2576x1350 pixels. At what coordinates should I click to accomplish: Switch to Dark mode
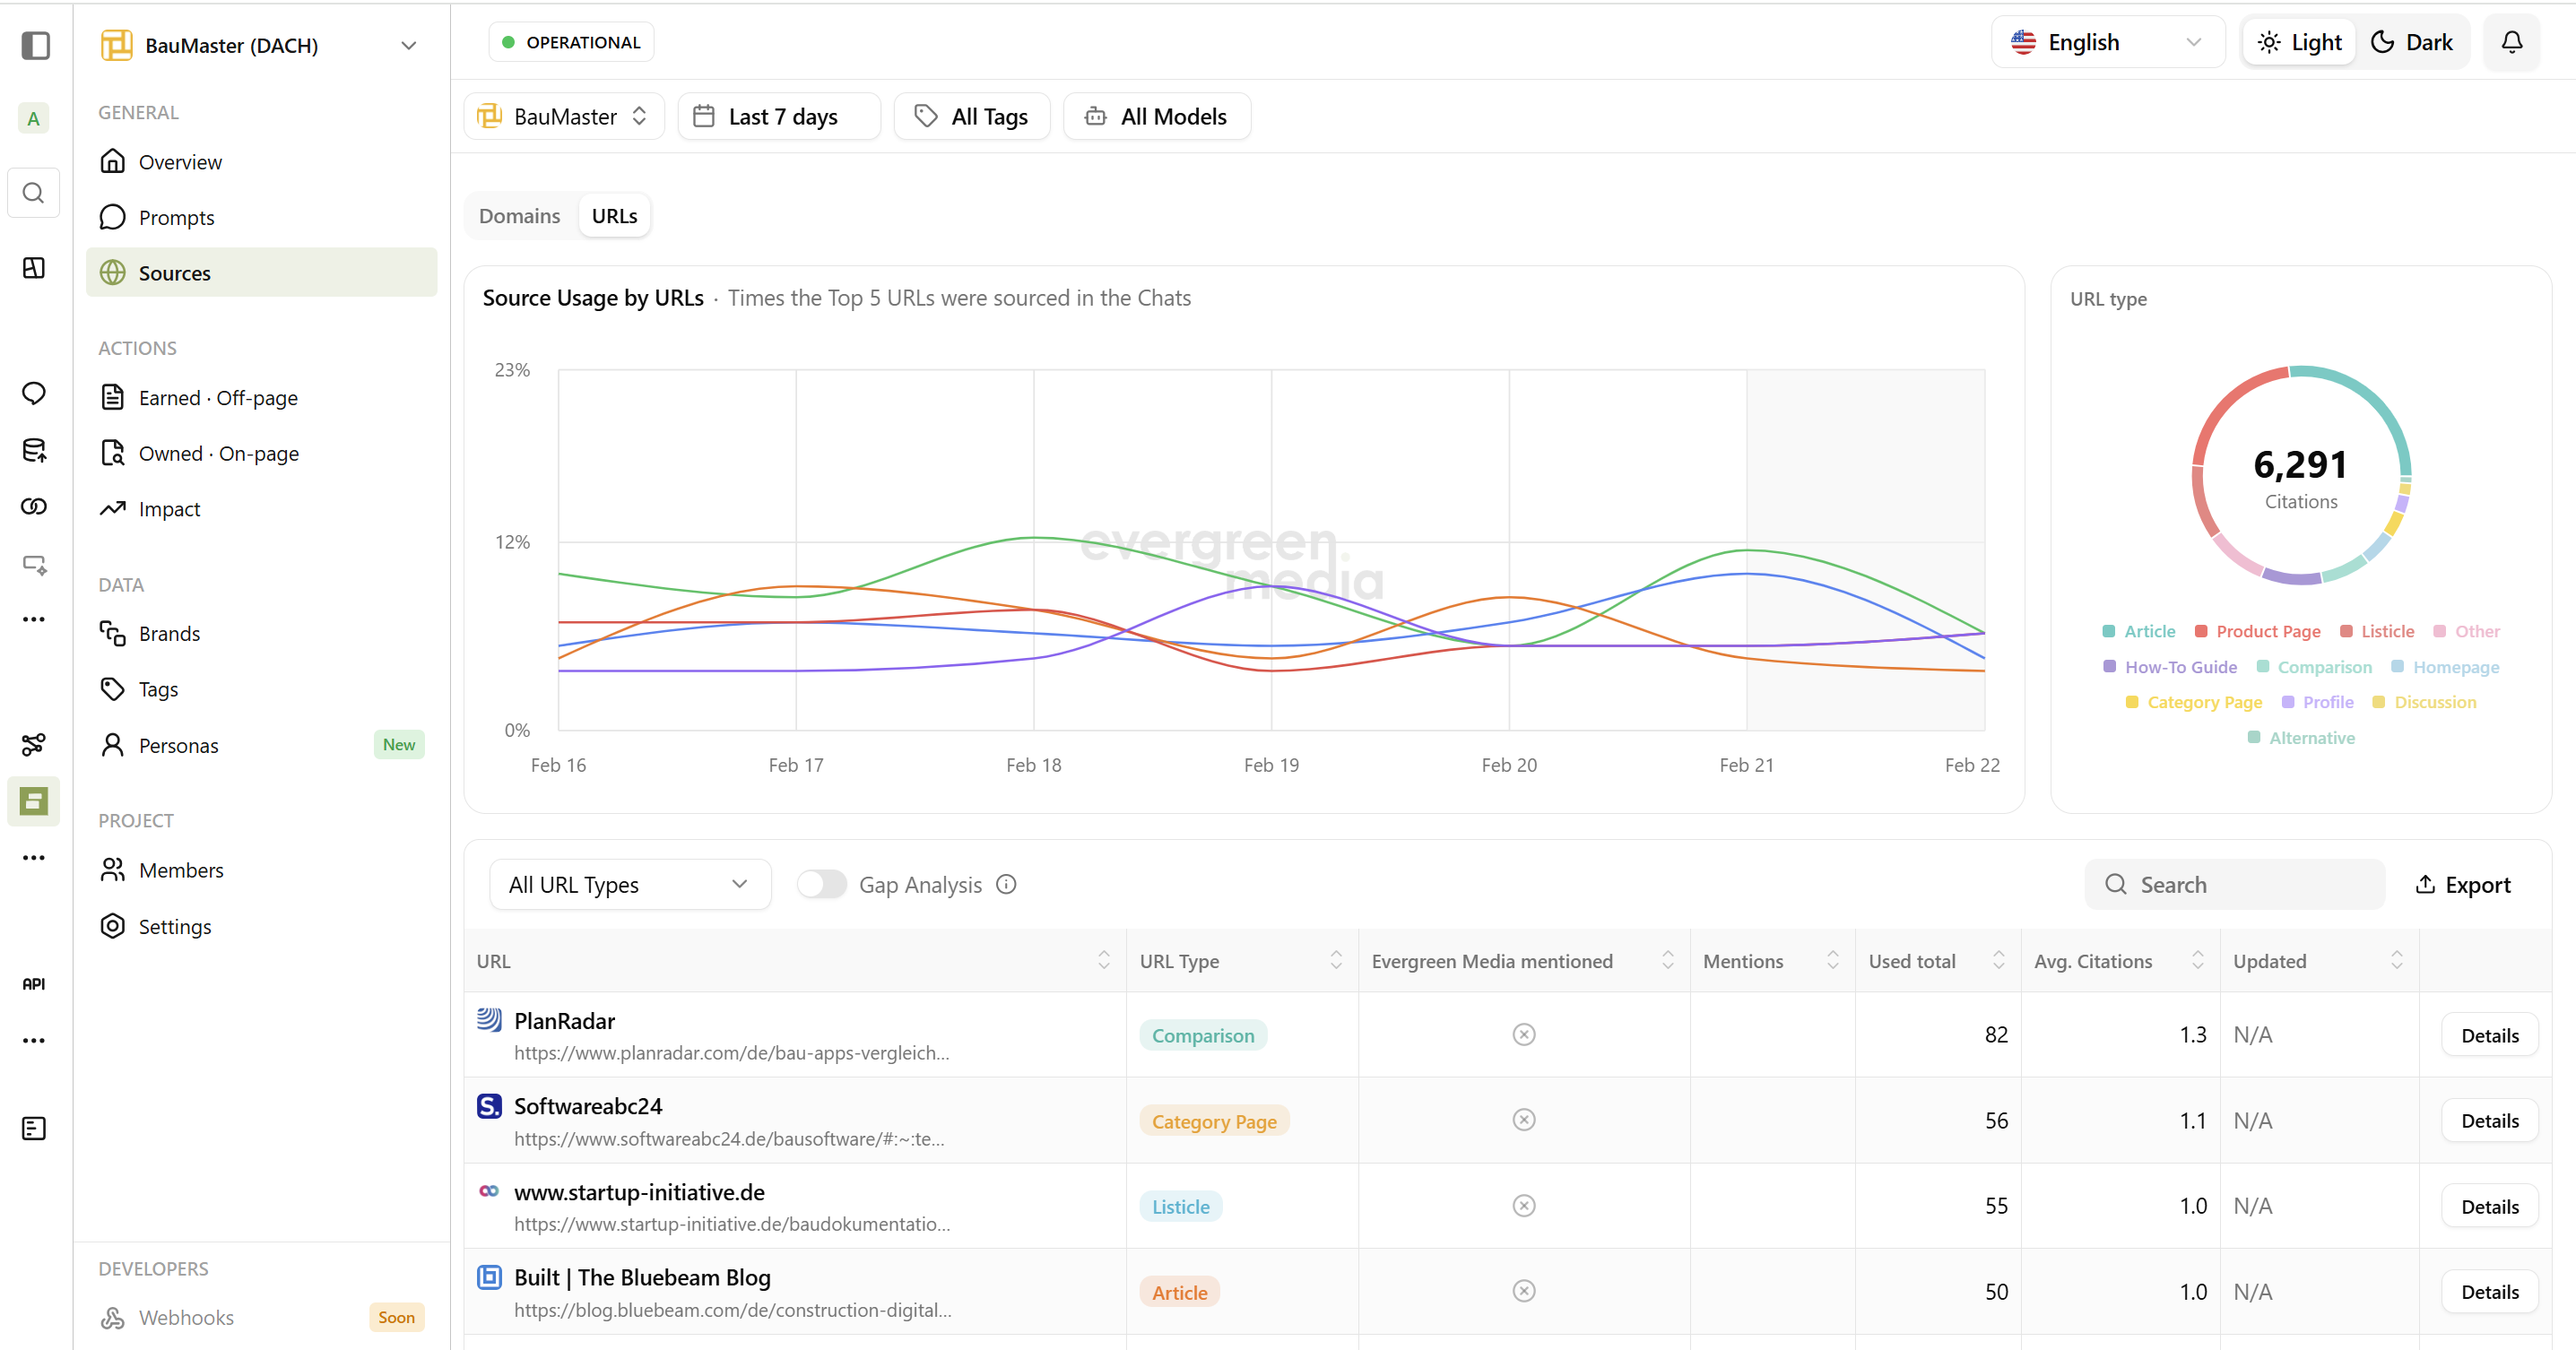click(2411, 42)
